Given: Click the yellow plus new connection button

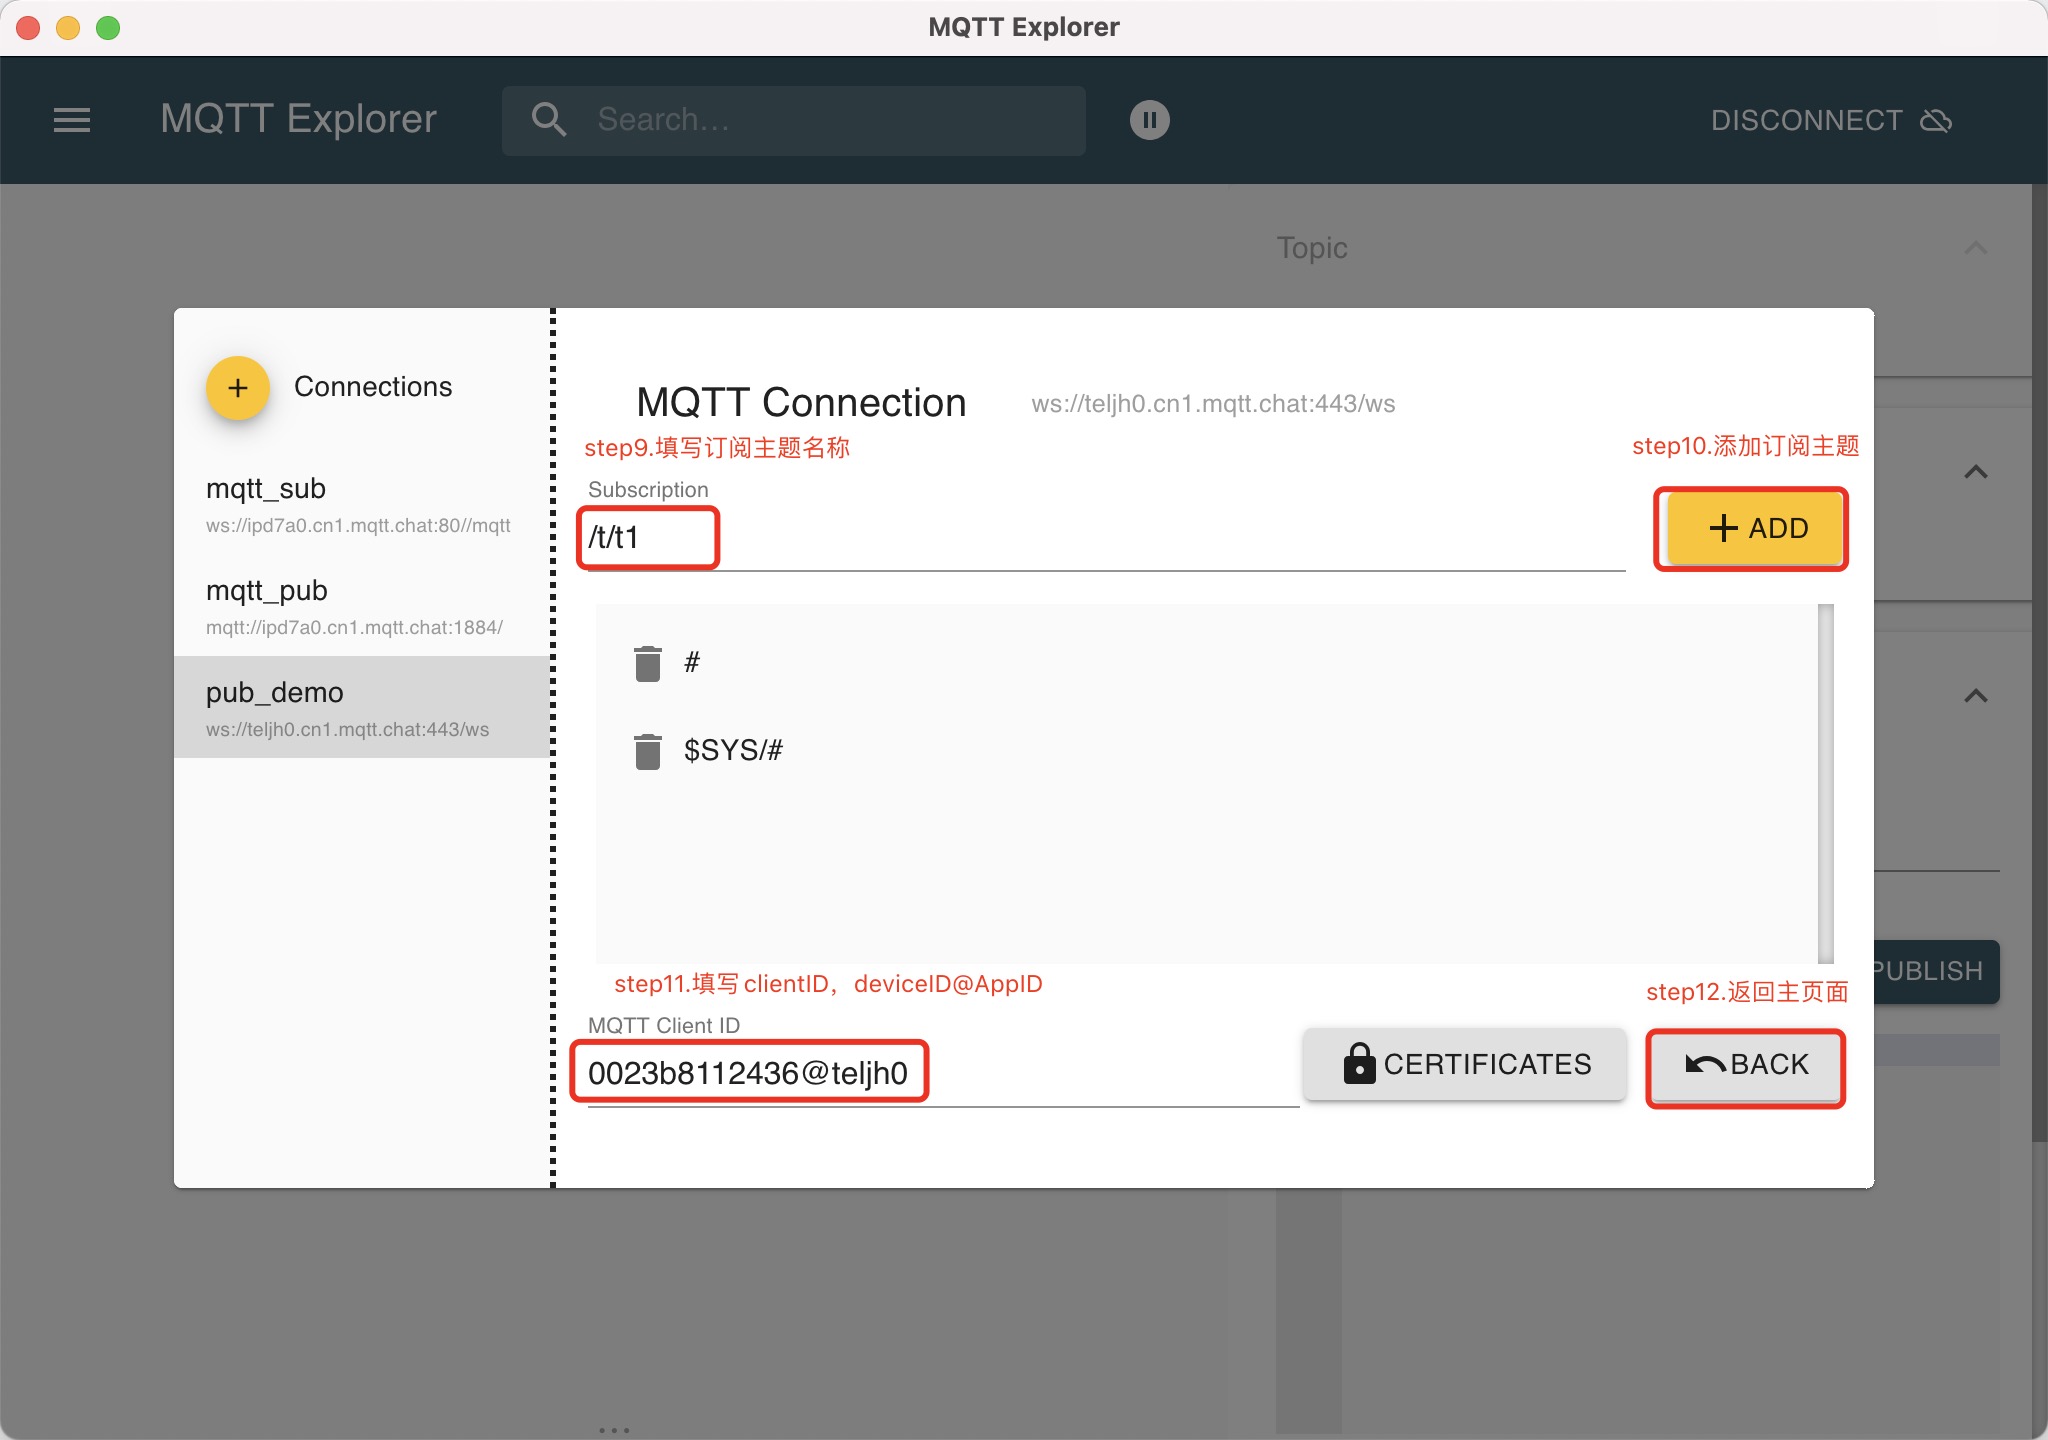Looking at the screenshot, I should click(238, 388).
